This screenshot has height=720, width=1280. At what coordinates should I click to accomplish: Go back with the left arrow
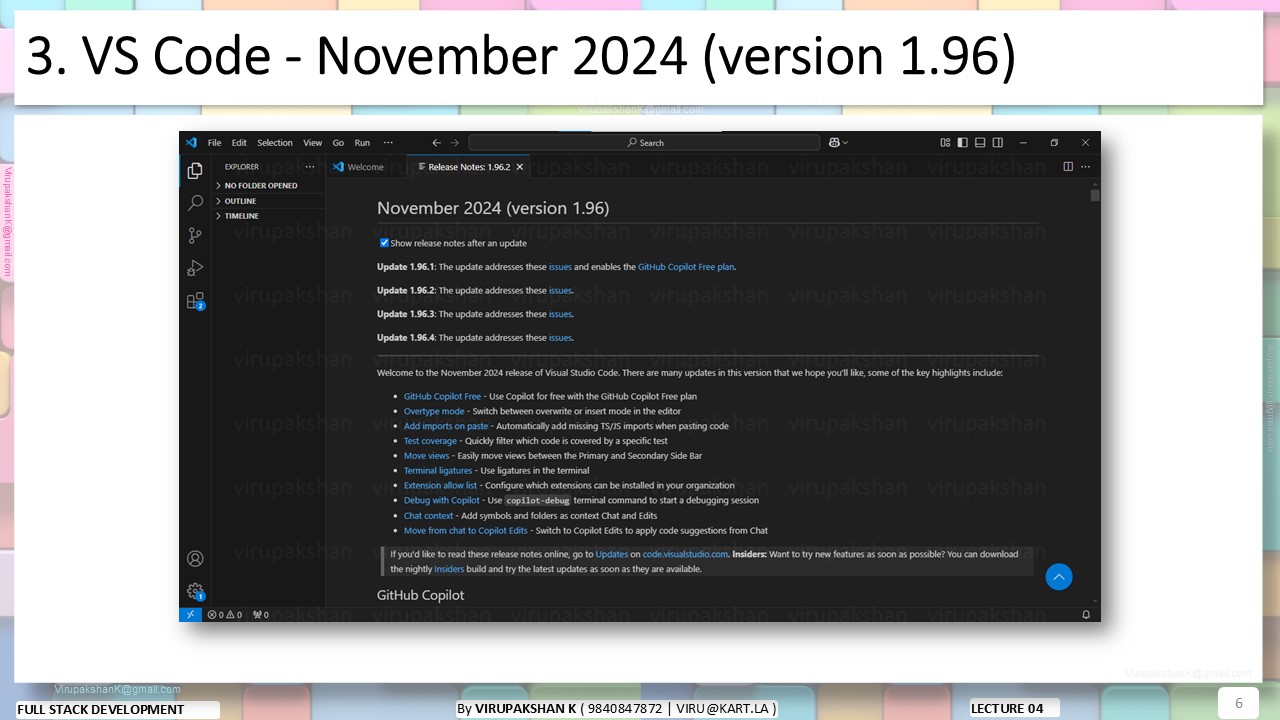(x=437, y=143)
